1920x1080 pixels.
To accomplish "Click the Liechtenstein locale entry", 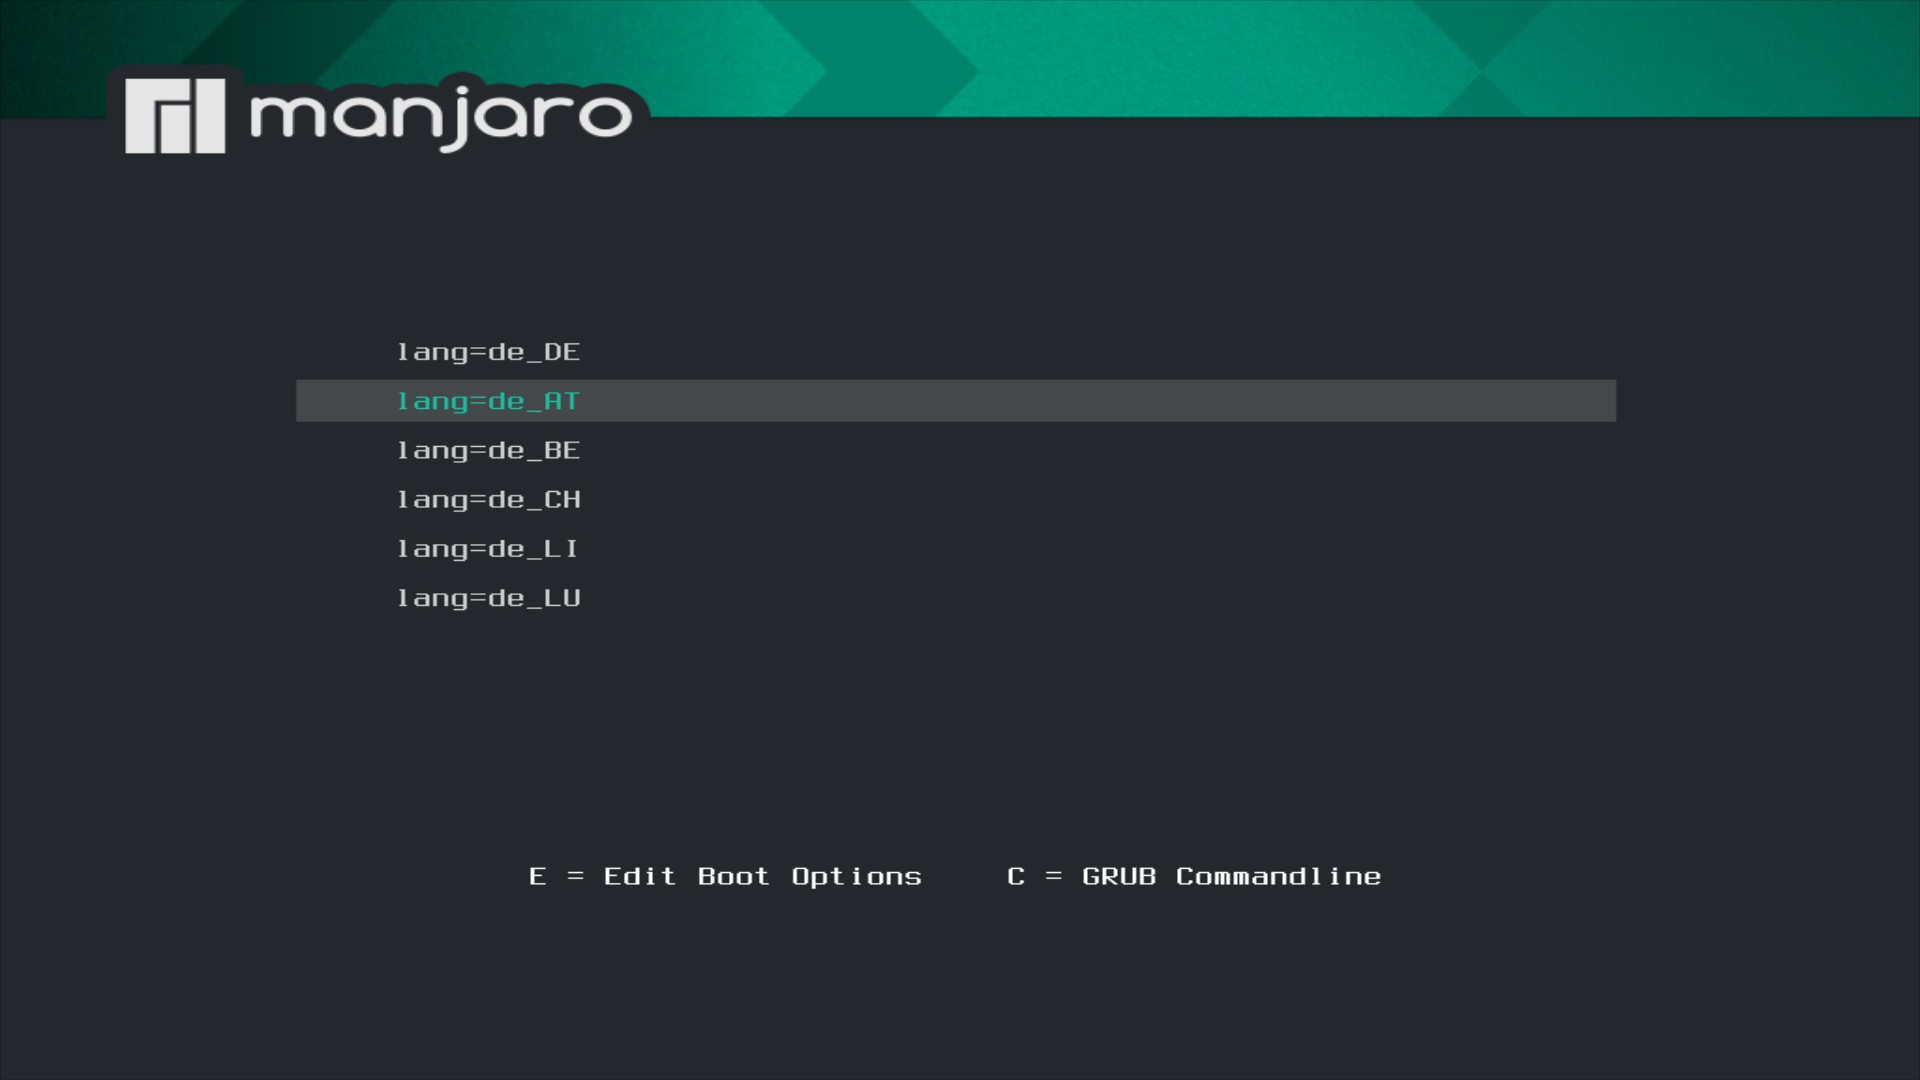I will pyautogui.click(x=488, y=548).
